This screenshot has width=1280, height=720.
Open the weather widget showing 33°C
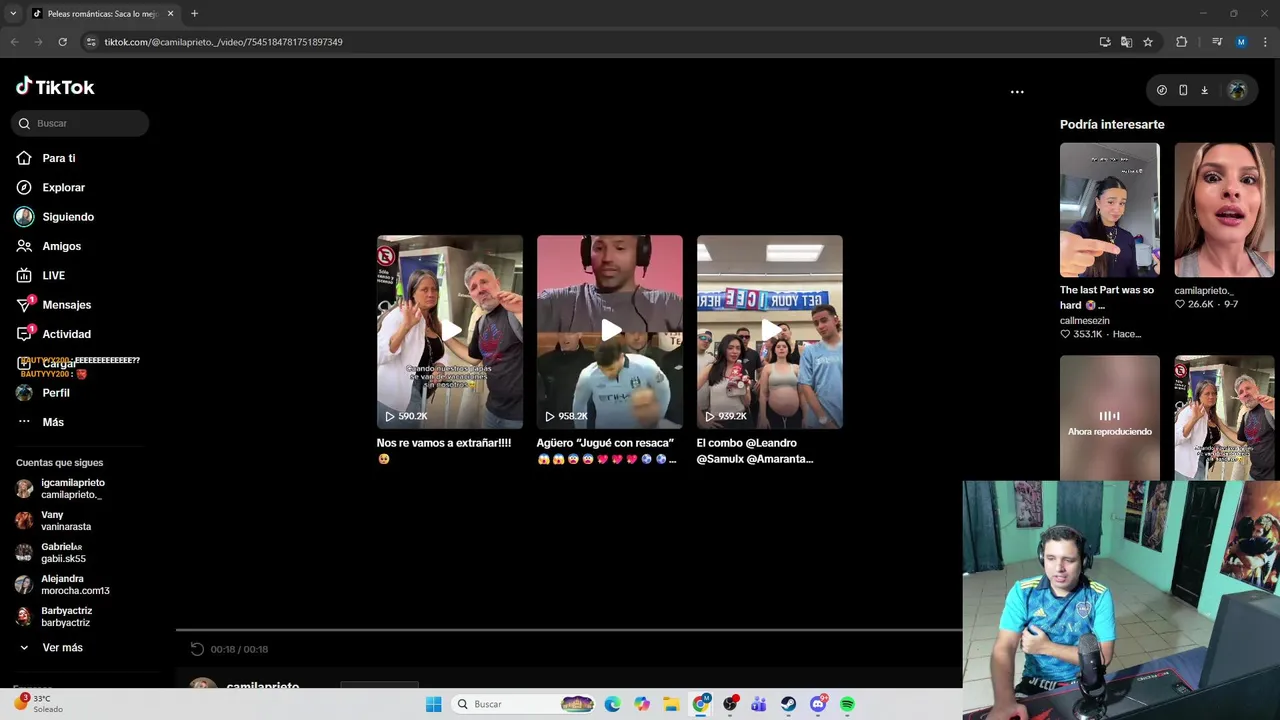coord(40,704)
